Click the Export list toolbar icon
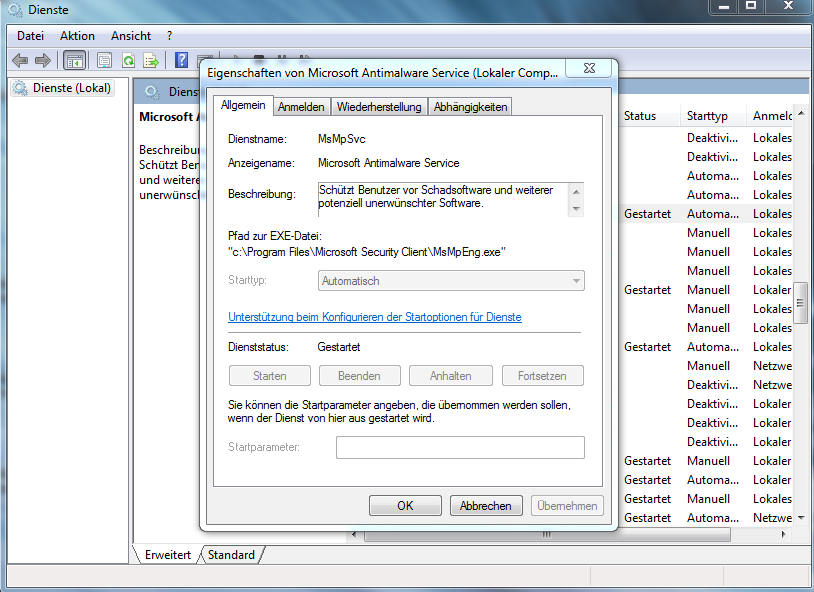The width and height of the screenshot is (814, 592). coord(151,61)
